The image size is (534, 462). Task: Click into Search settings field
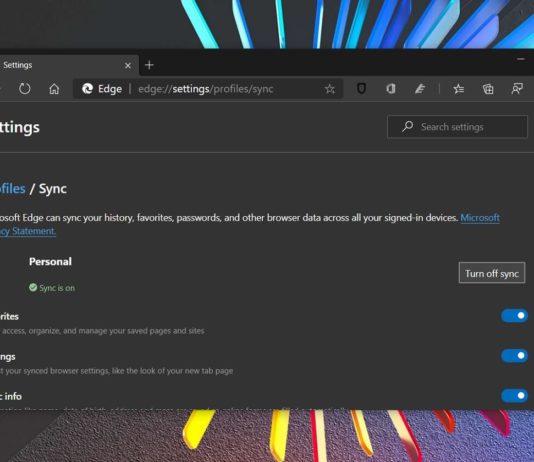tap(457, 127)
